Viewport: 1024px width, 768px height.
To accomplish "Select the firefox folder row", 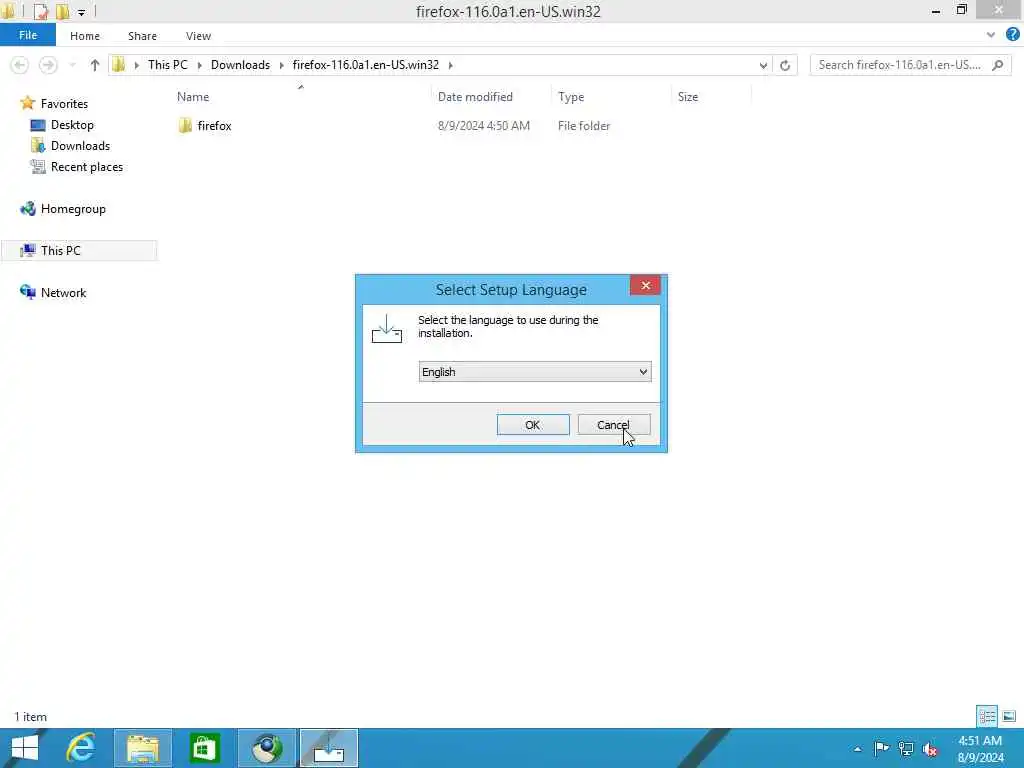I will point(460,125).
